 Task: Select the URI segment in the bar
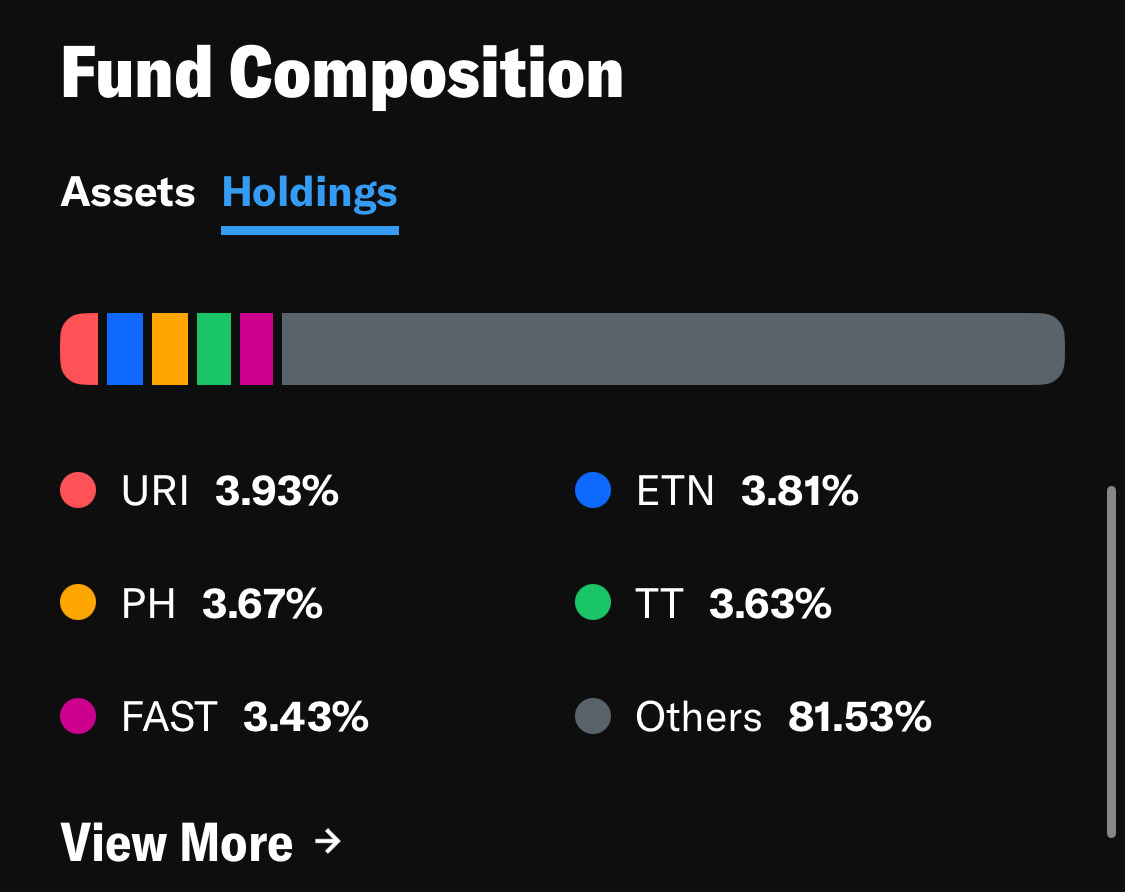(78, 349)
